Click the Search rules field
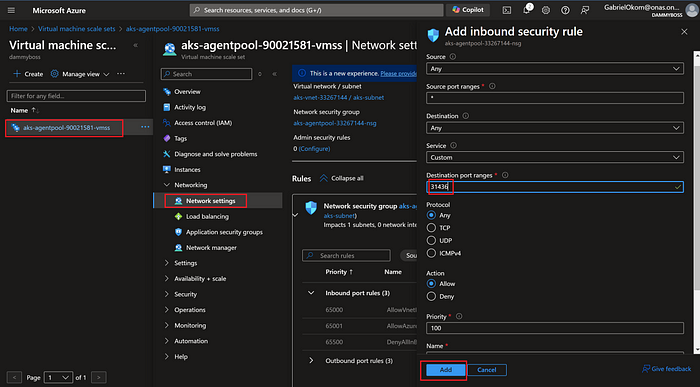The height and width of the screenshot is (387, 700). coord(346,256)
